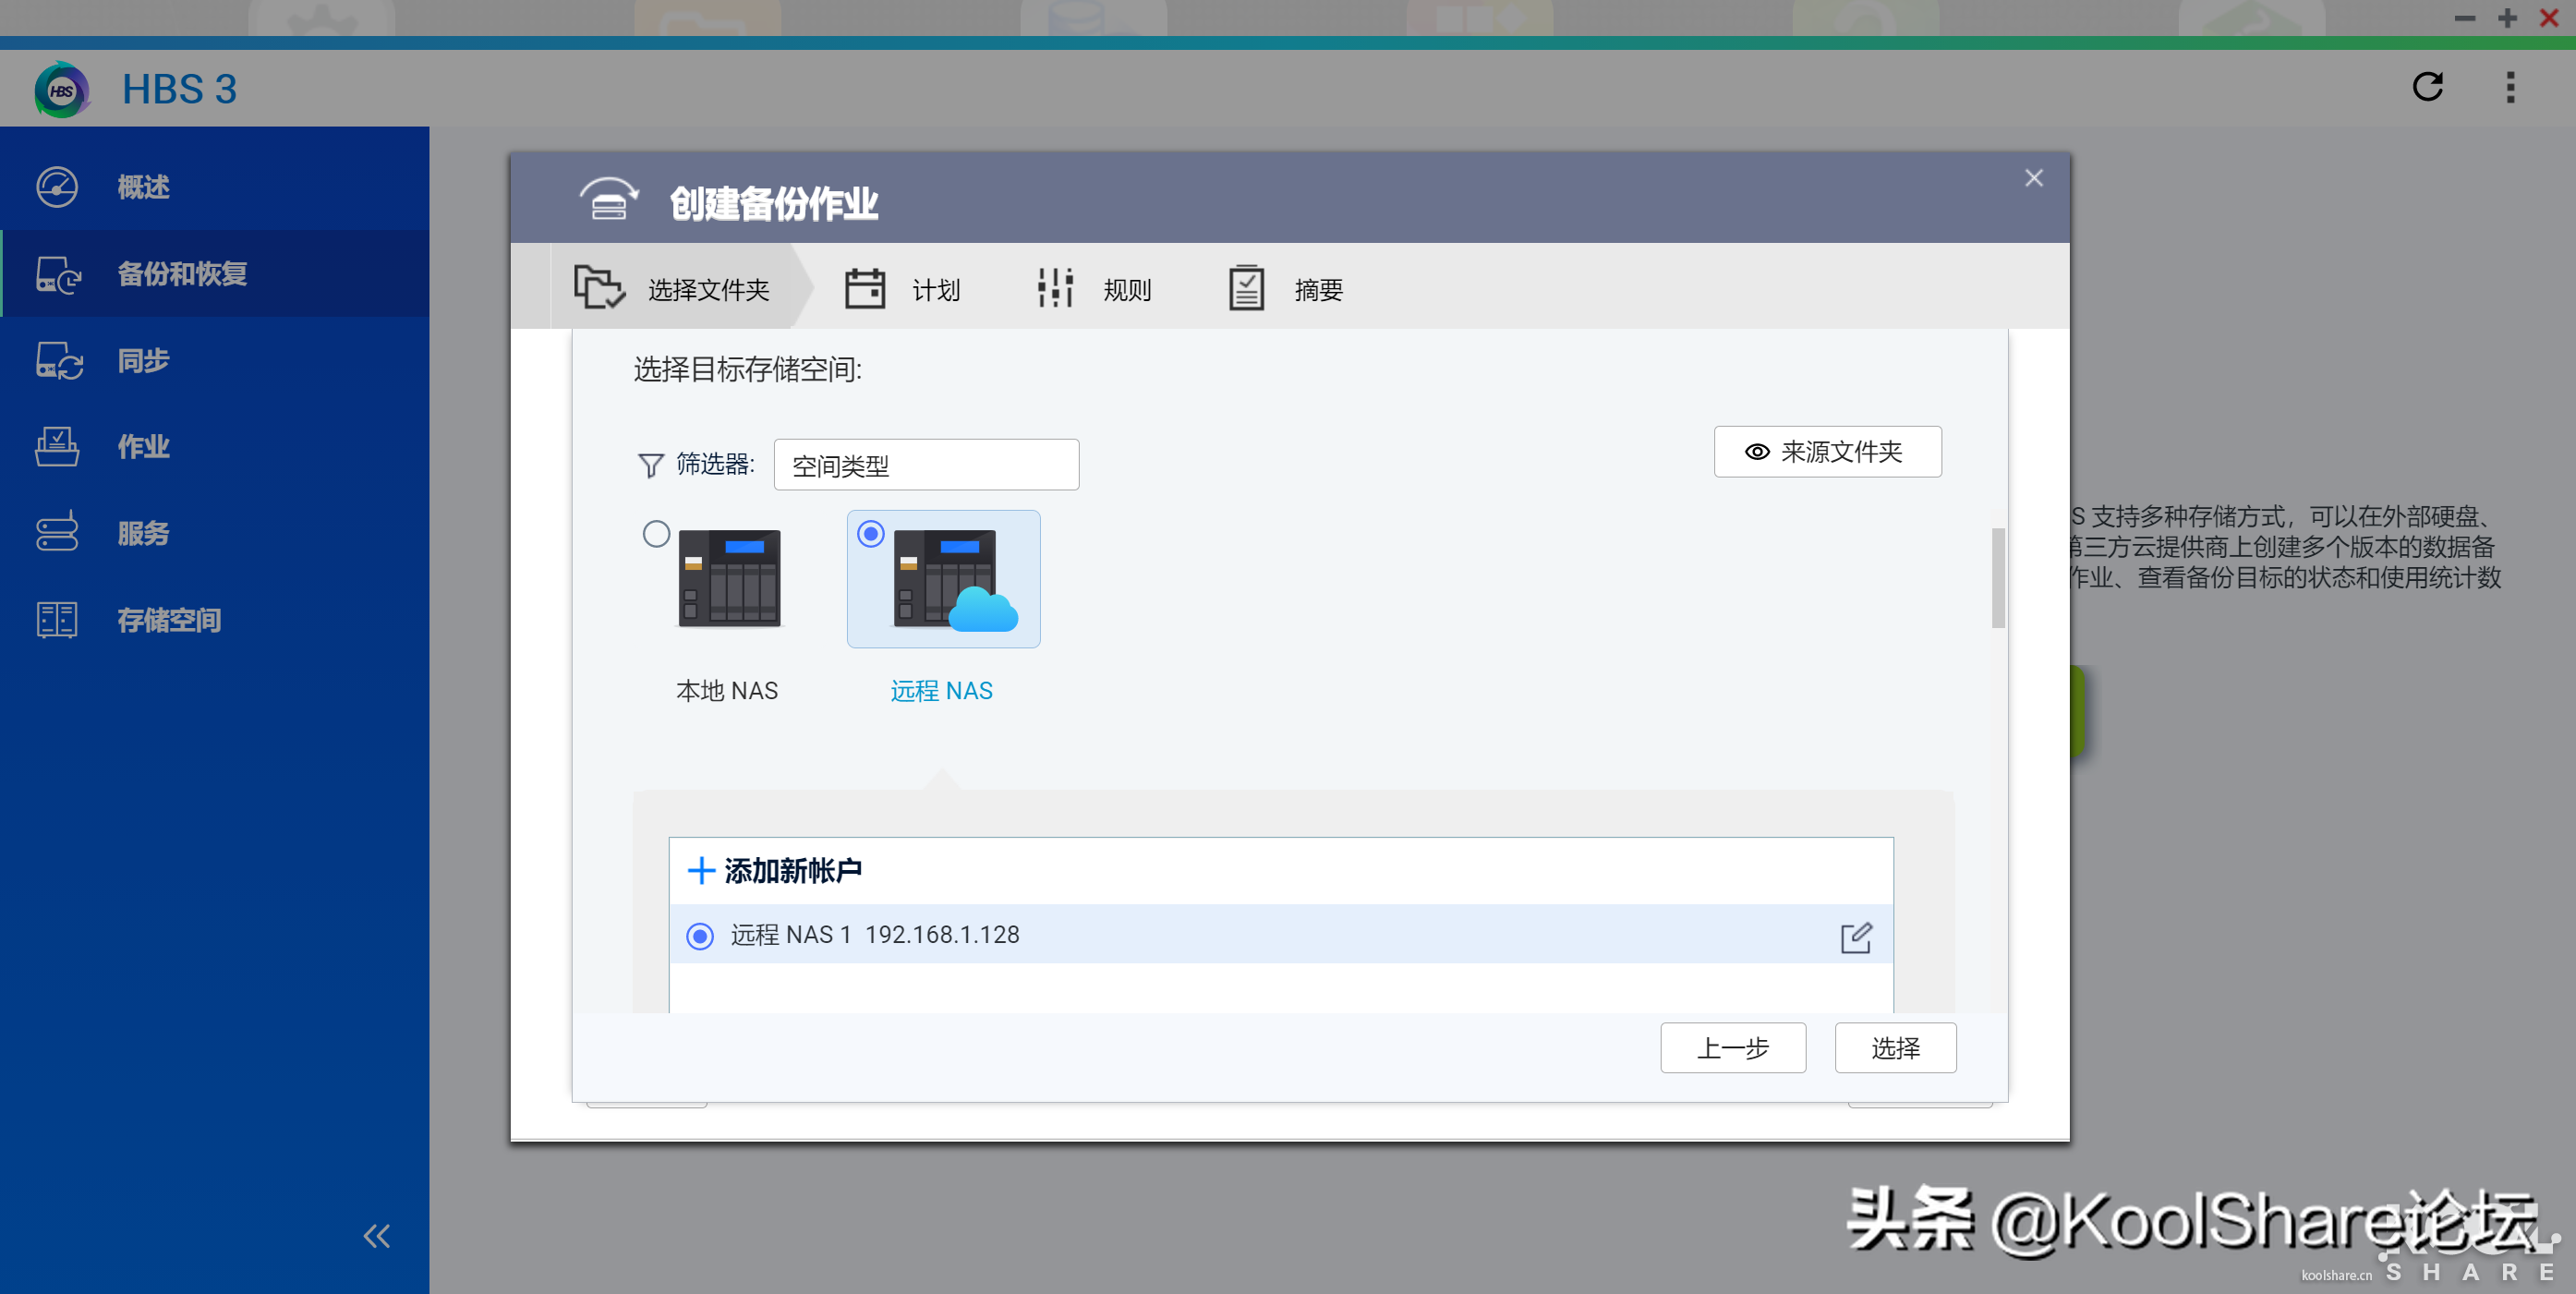Click the plus icon for 添加新帐户
This screenshot has height=1294, width=2576.
click(x=700, y=870)
